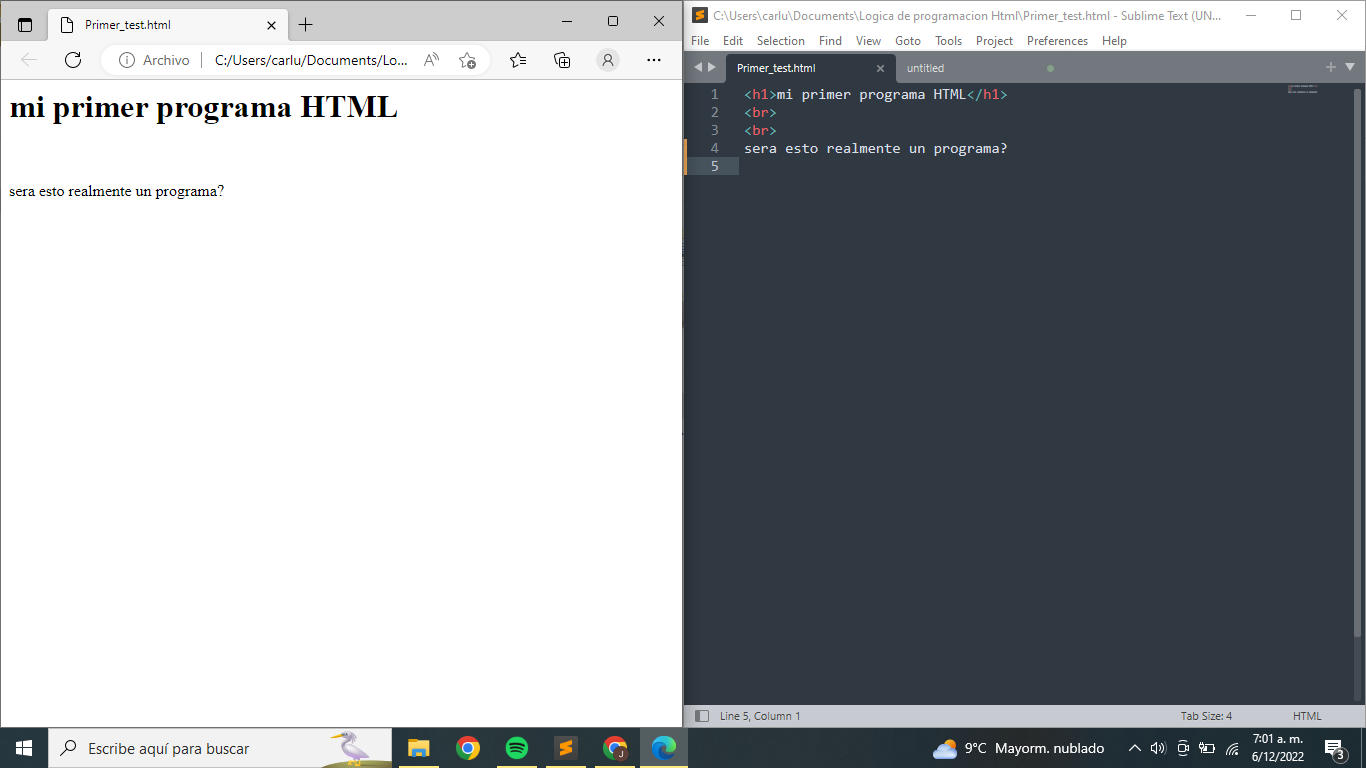Screen dimensions: 1366x768
Task: Open a new tab in Edge
Action: coord(306,24)
